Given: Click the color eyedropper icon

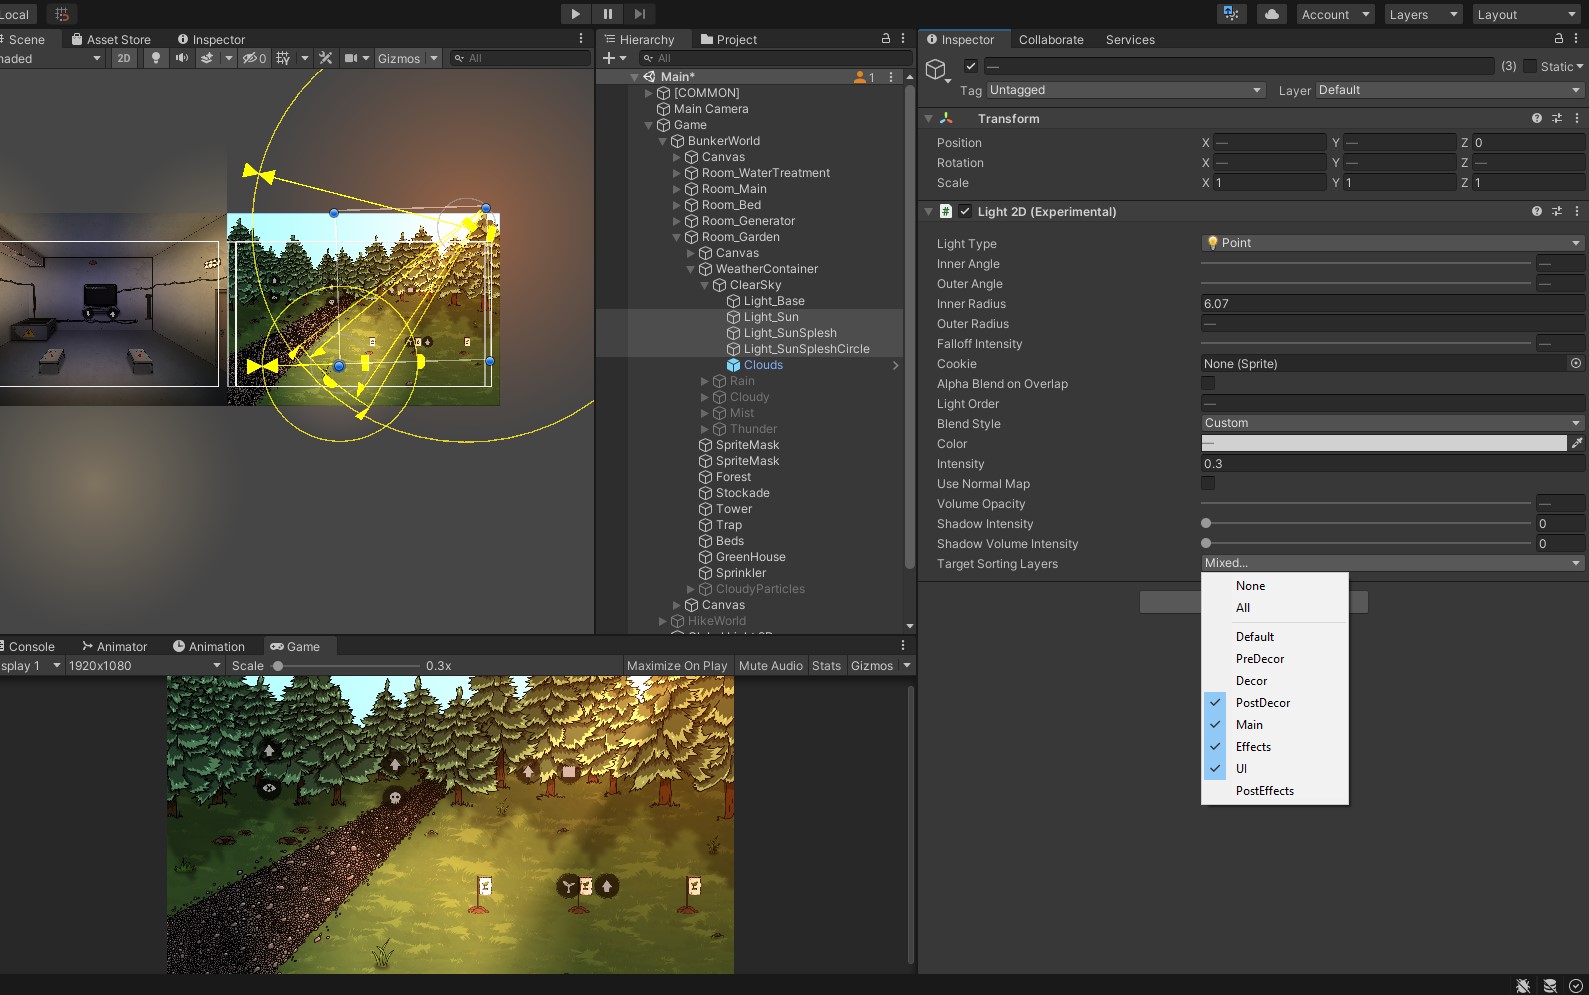Looking at the screenshot, I should 1577,443.
